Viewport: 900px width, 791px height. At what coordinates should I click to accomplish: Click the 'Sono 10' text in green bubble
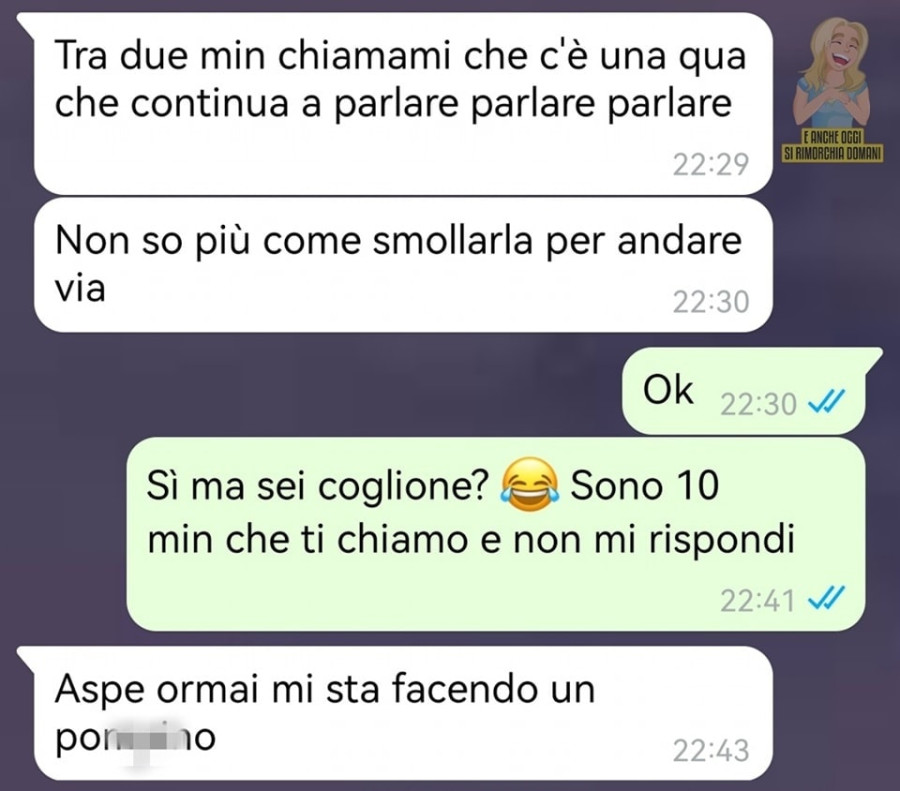pyautogui.click(x=644, y=485)
